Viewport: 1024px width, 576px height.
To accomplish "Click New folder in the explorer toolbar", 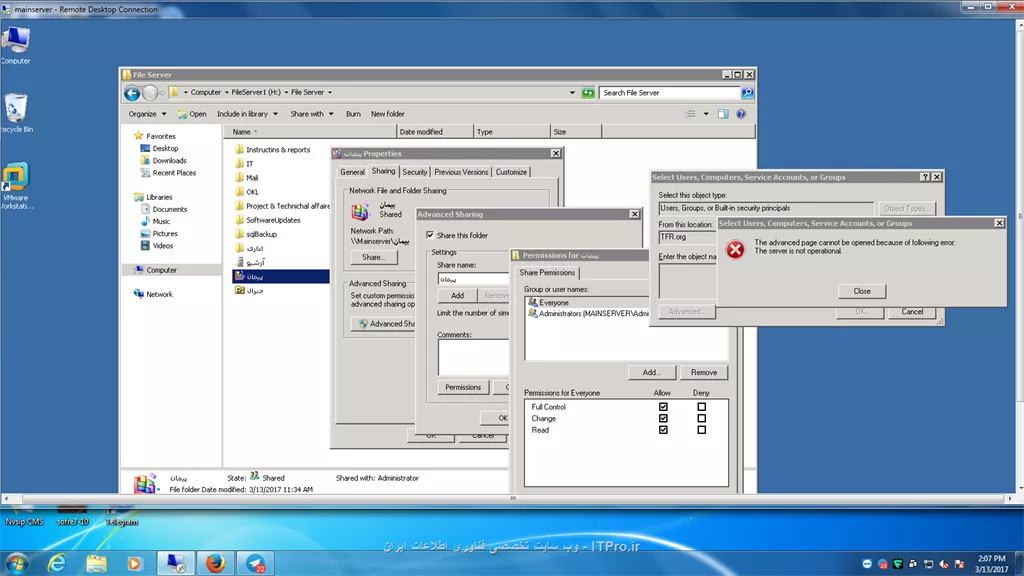I will [x=387, y=114].
